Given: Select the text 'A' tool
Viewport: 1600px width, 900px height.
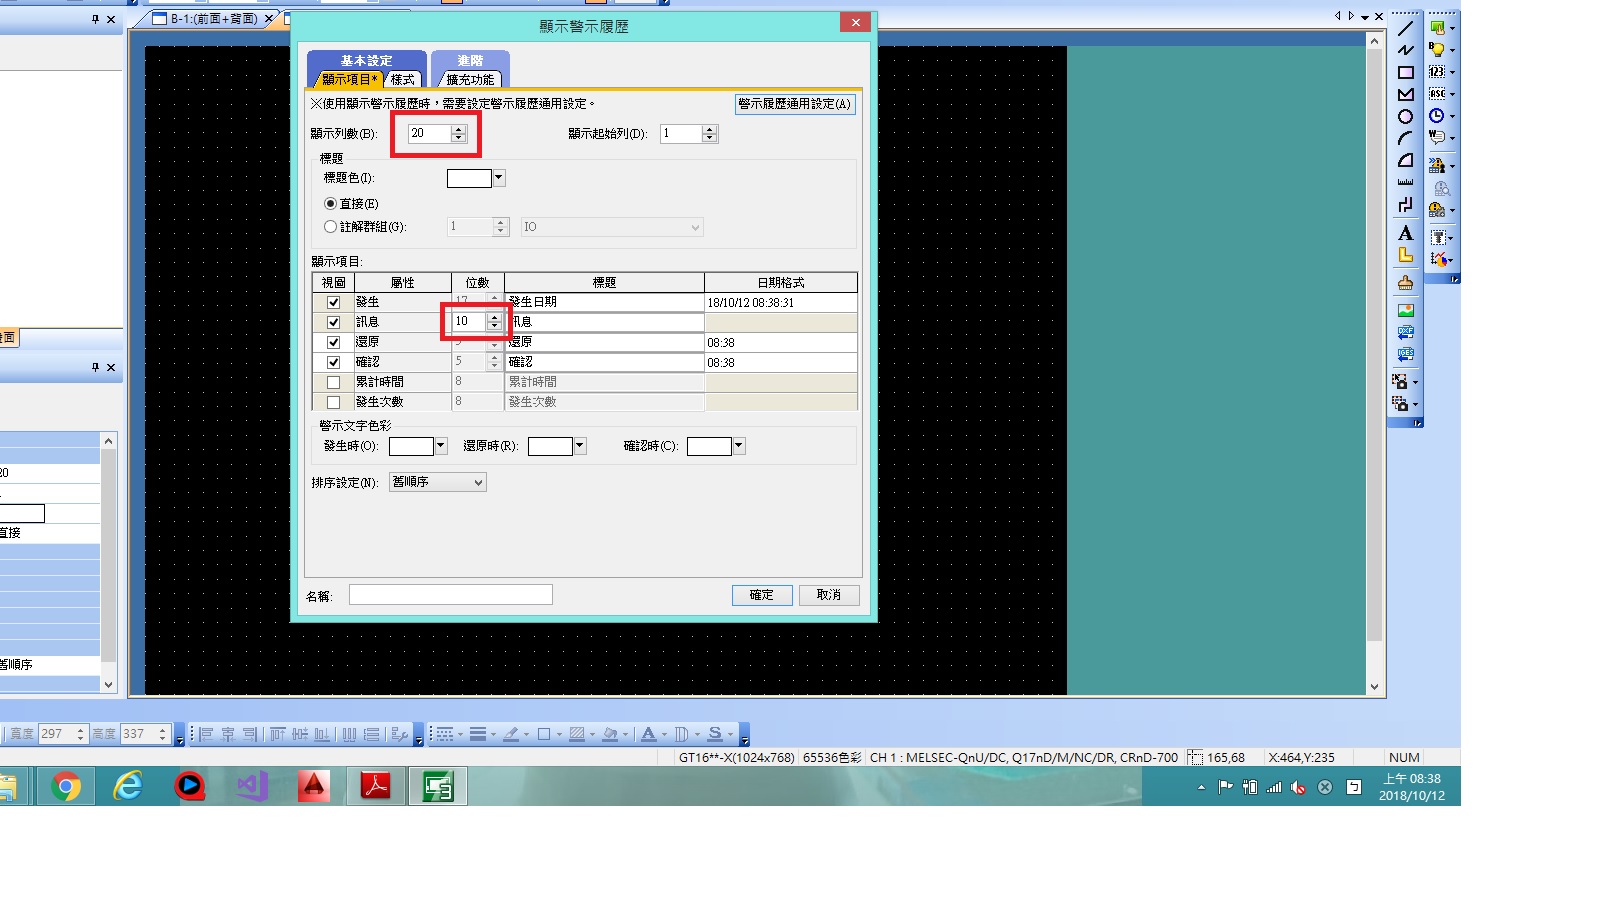Looking at the screenshot, I should pyautogui.click(x=1405, y=233).
